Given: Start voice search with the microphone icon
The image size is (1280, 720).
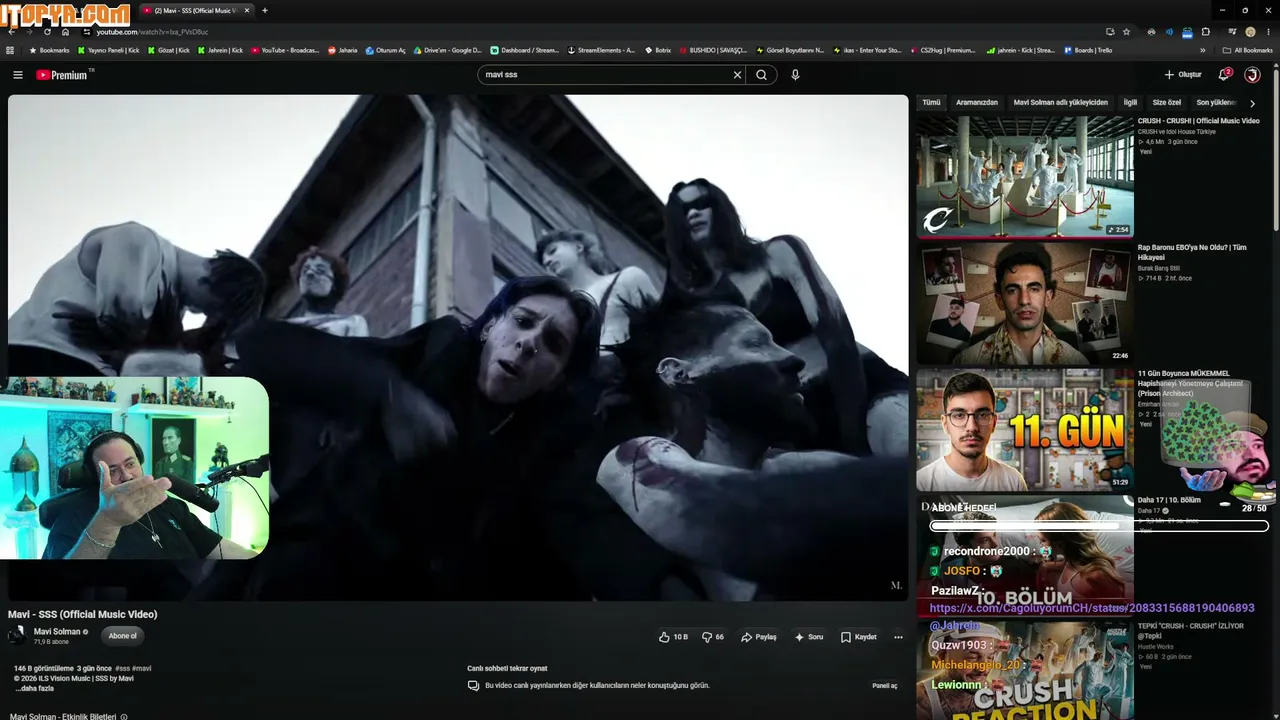Looking at the screenshot, I should click(795, 75).
